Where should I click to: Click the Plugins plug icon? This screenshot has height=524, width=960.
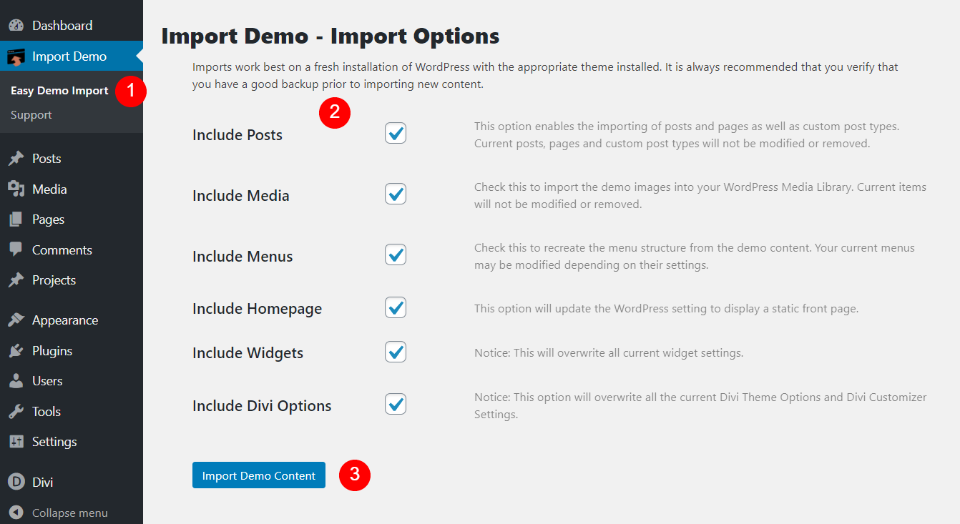coord(16,351)
